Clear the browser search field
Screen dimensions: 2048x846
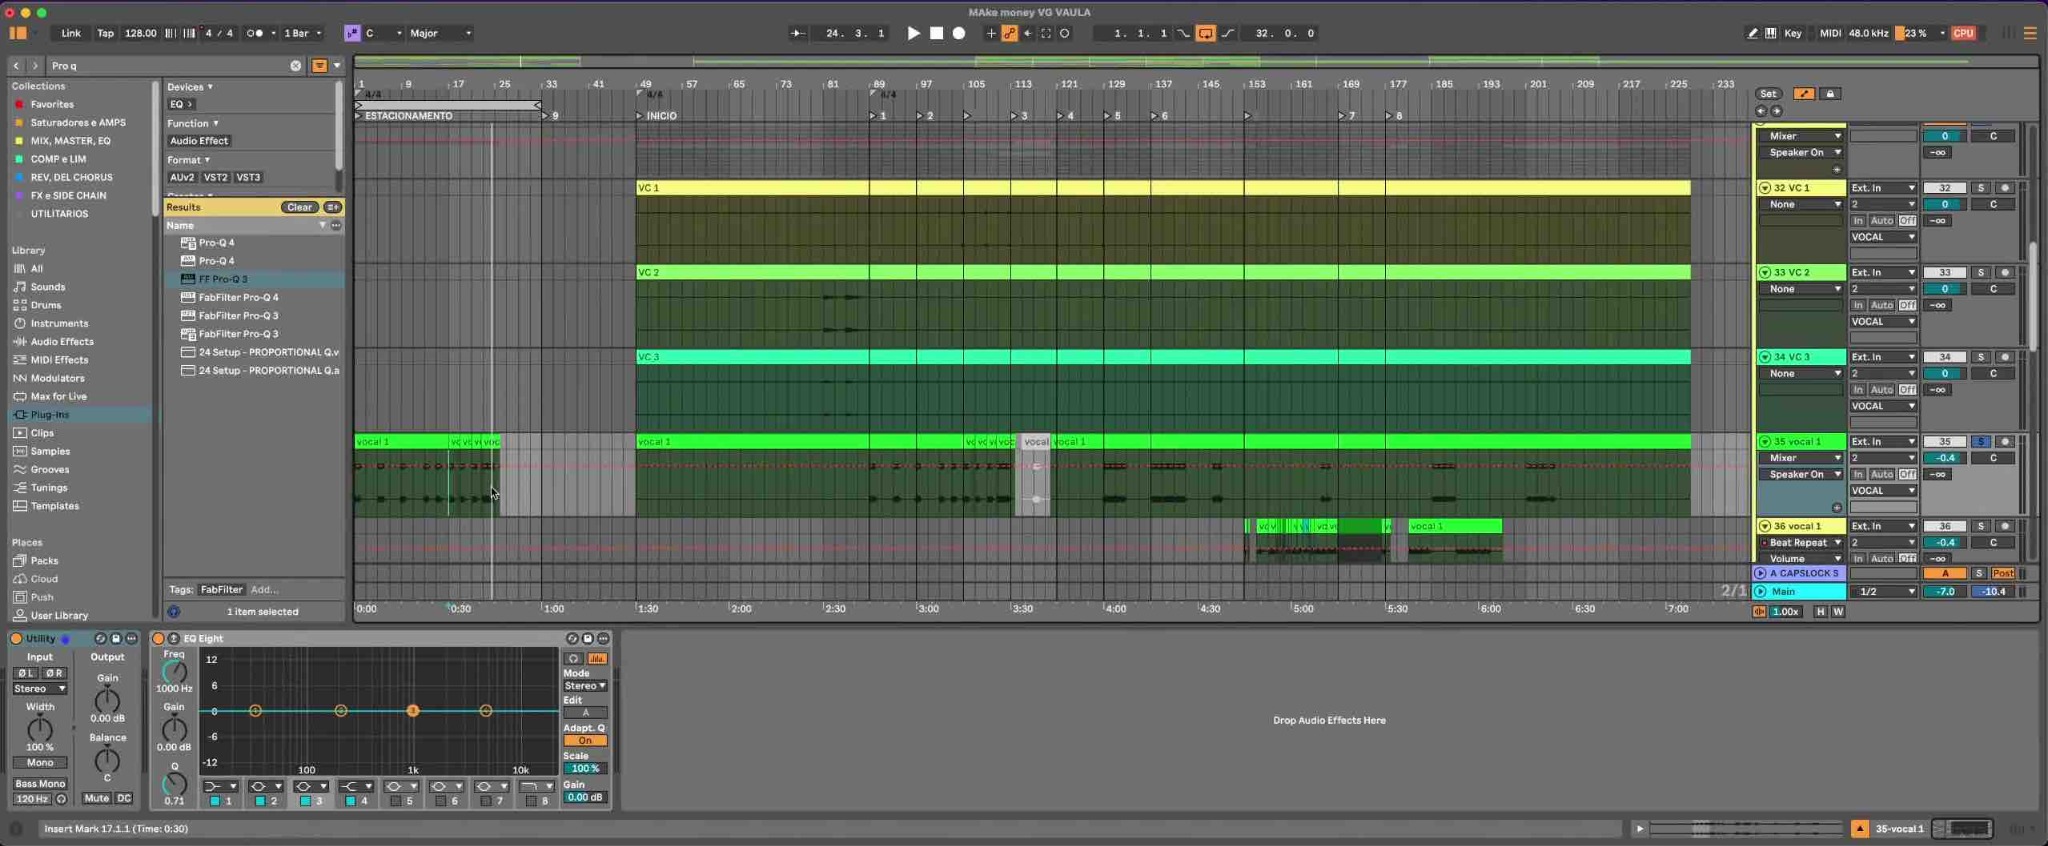(296, 66)
